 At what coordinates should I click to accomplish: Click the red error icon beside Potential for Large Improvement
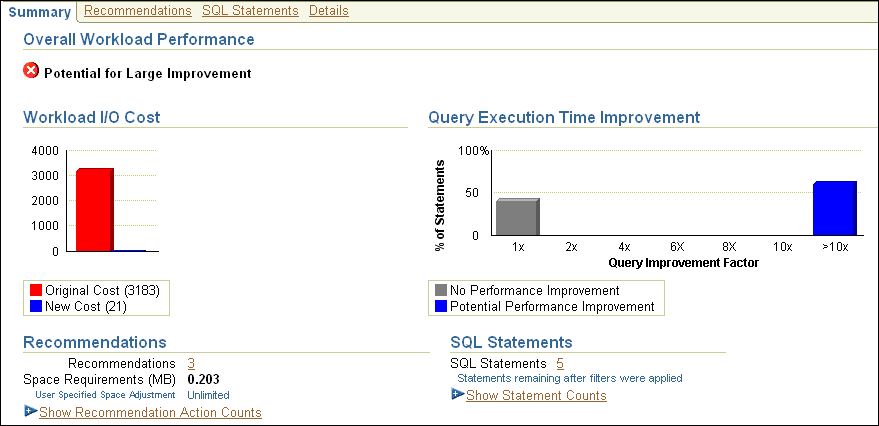(x=31, y=72)
